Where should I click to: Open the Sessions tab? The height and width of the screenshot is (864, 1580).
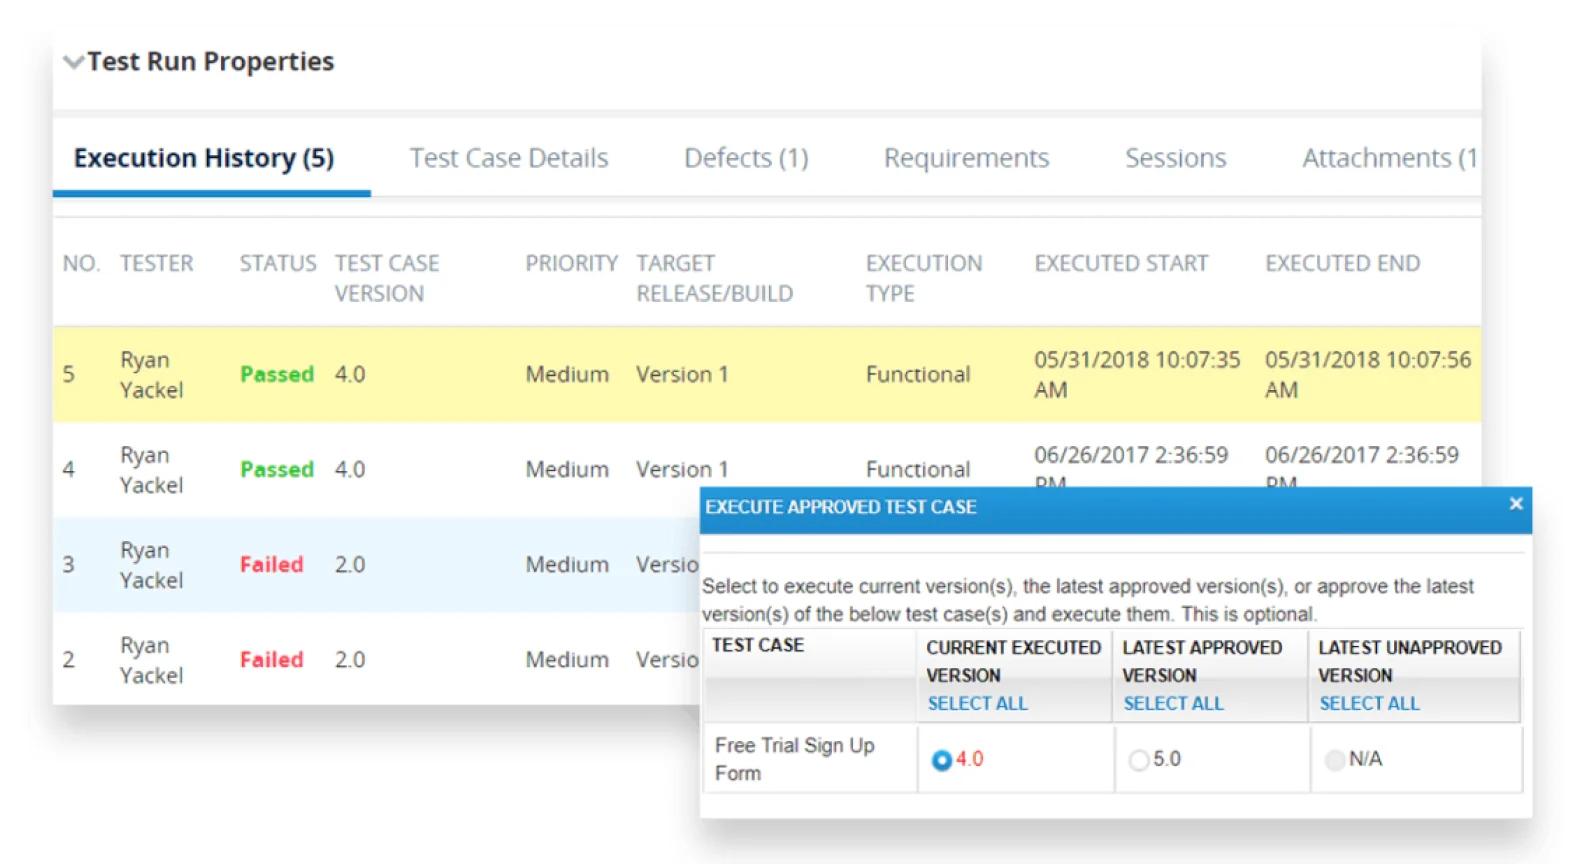click(1174, 158)
